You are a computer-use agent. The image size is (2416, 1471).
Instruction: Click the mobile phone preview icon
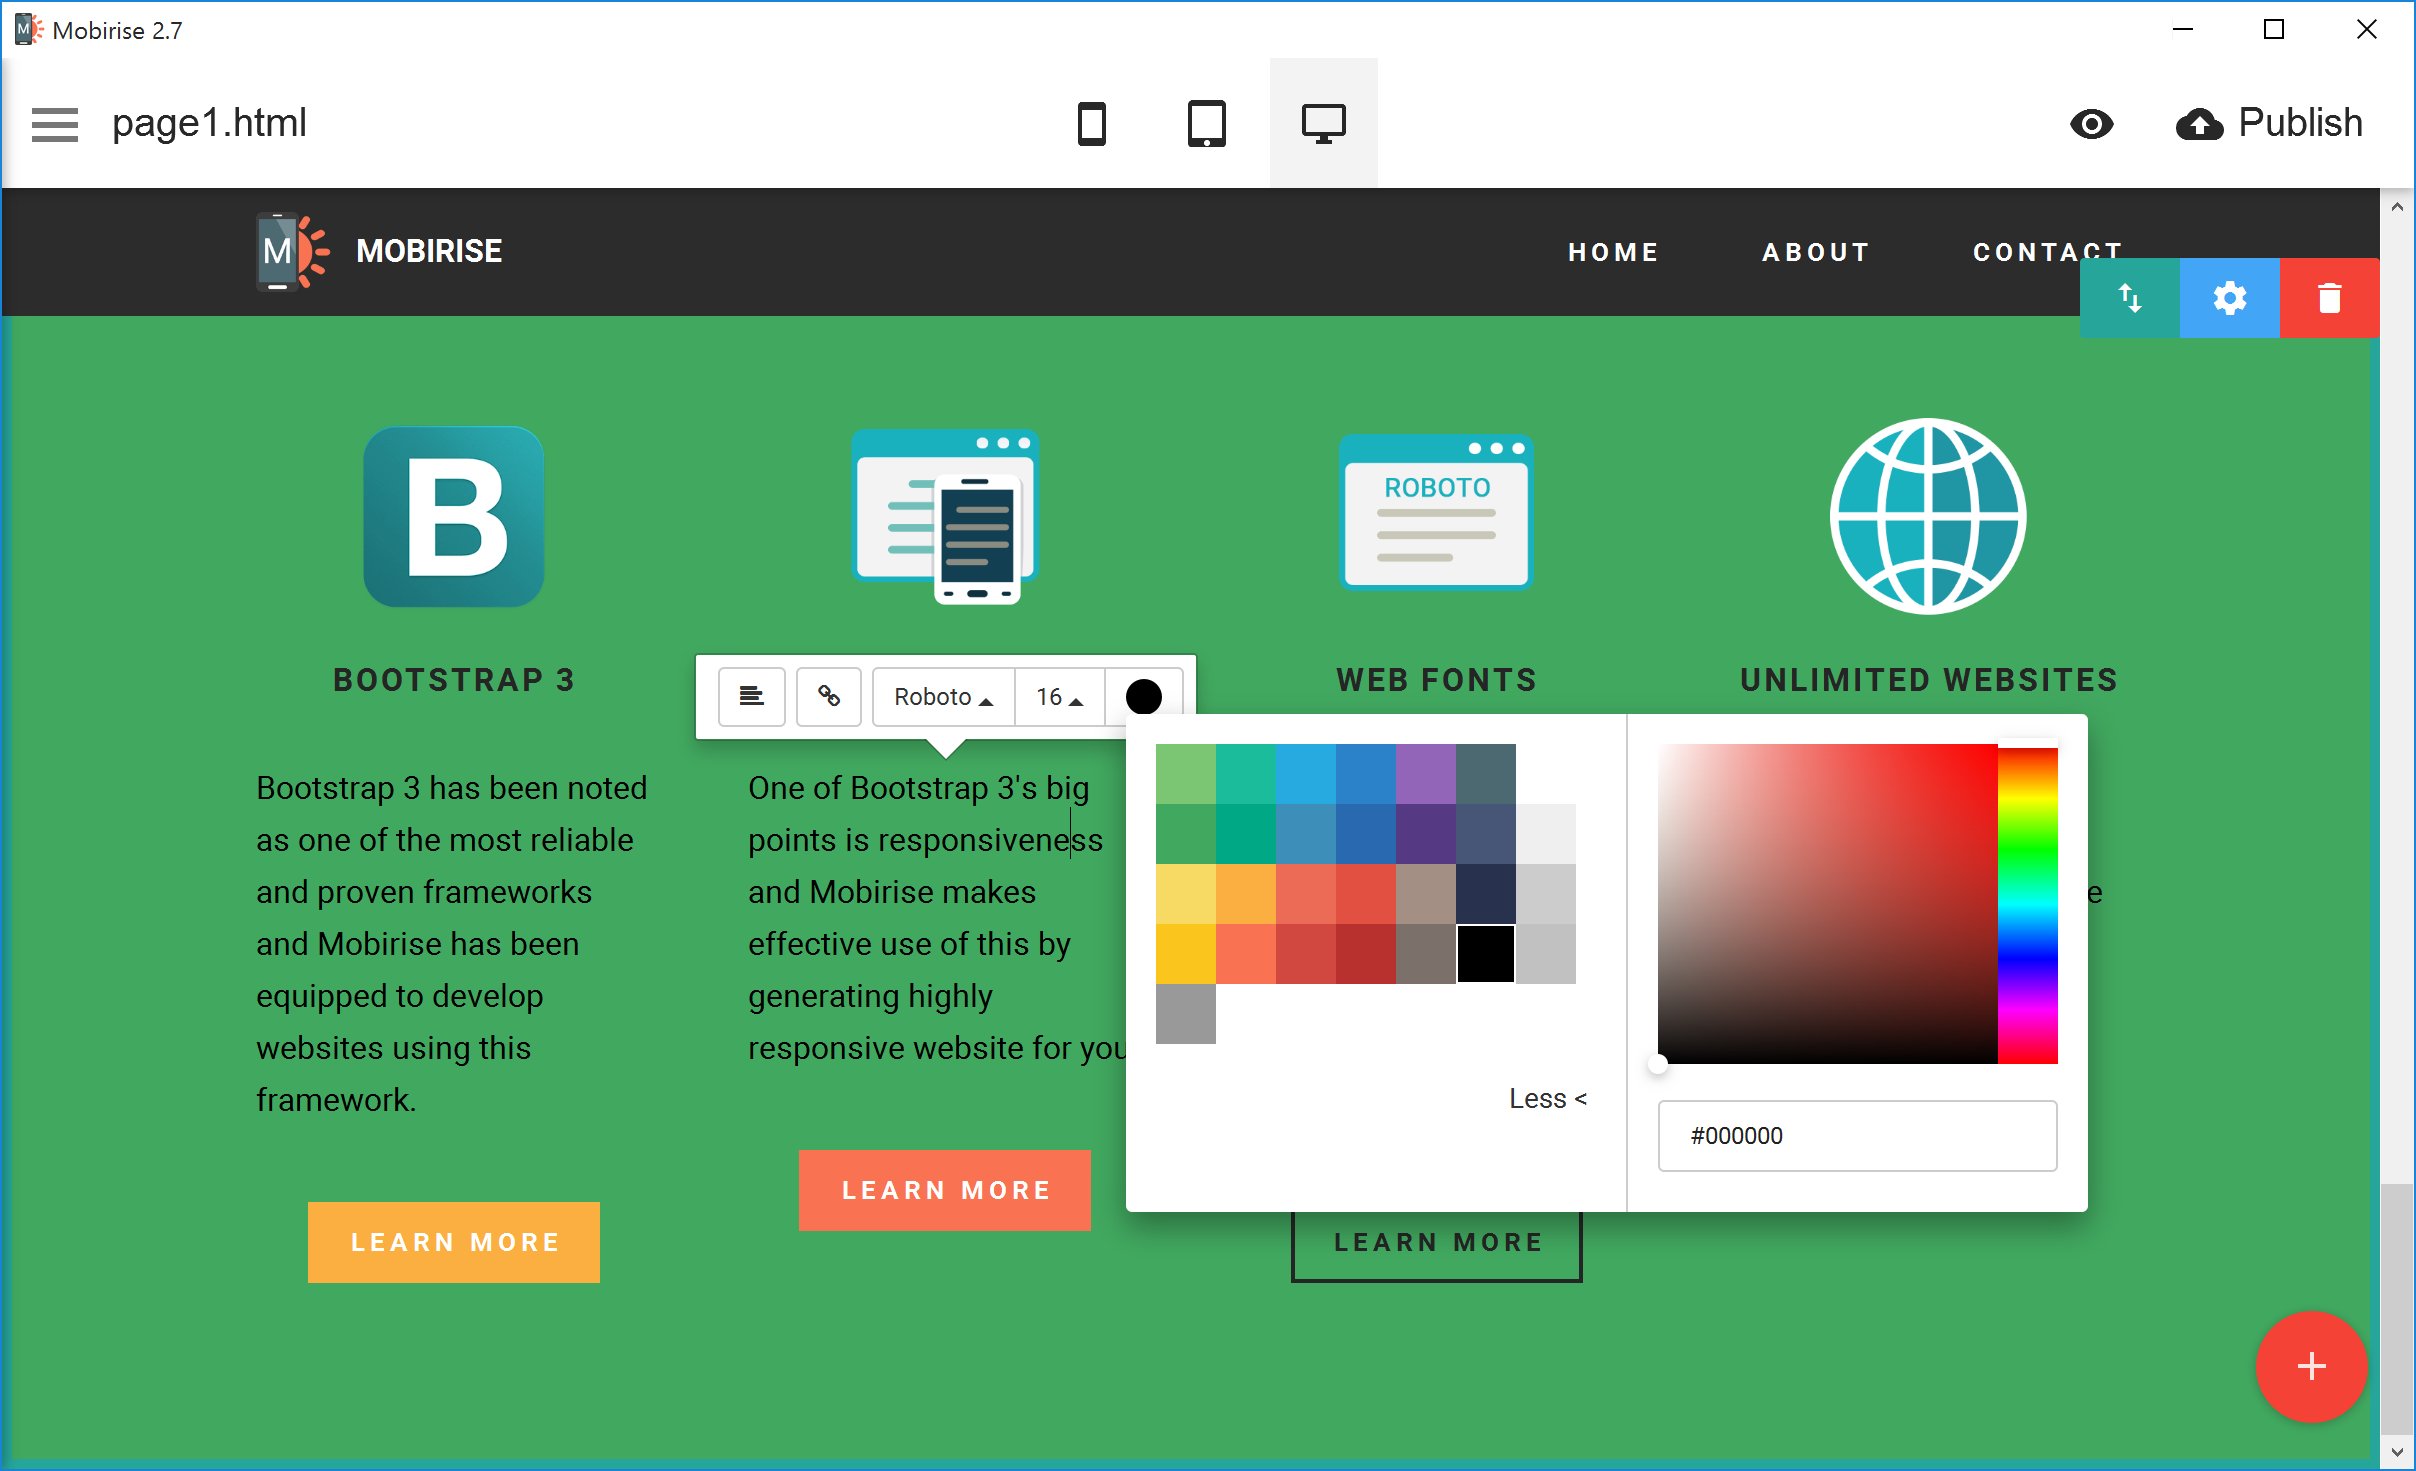[1092, 123]
